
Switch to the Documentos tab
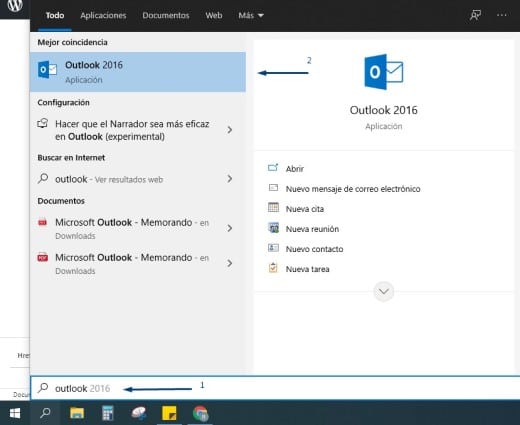pyautogui.click(x=166, y=15)
